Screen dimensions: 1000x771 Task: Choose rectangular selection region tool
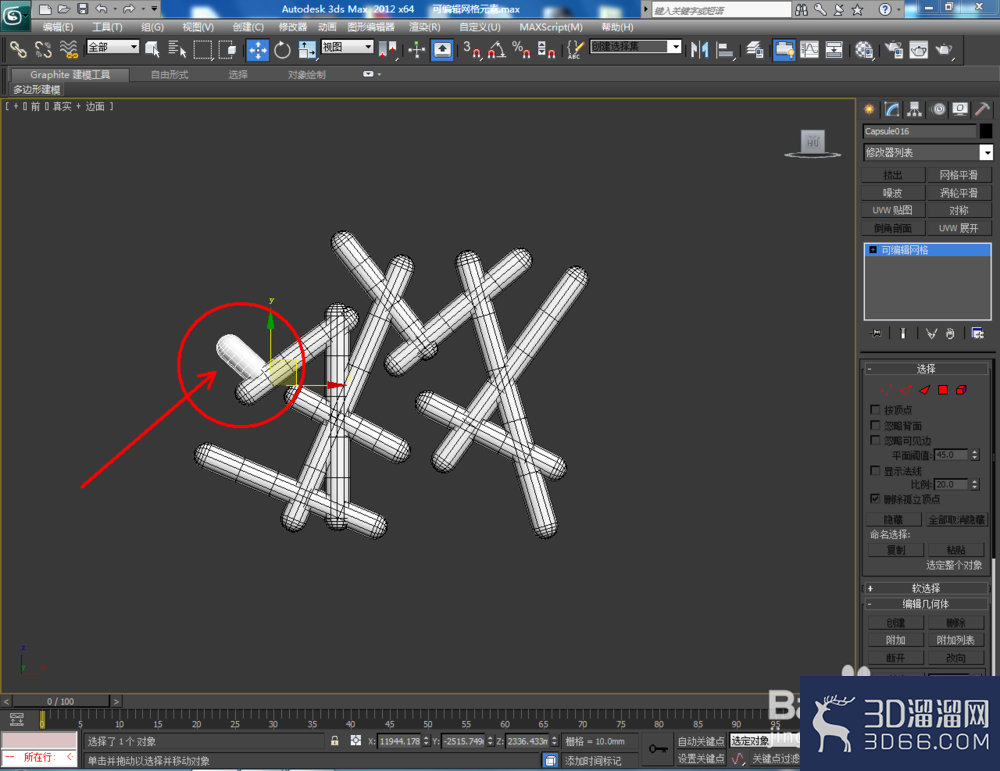(x=203, y=49)
